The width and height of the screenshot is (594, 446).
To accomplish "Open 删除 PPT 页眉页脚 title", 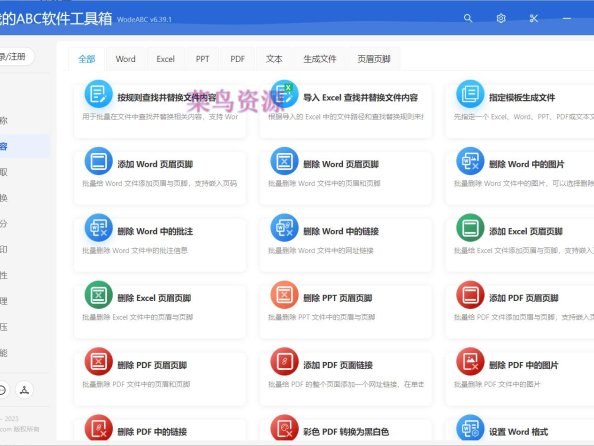I will tap(338, 298).
